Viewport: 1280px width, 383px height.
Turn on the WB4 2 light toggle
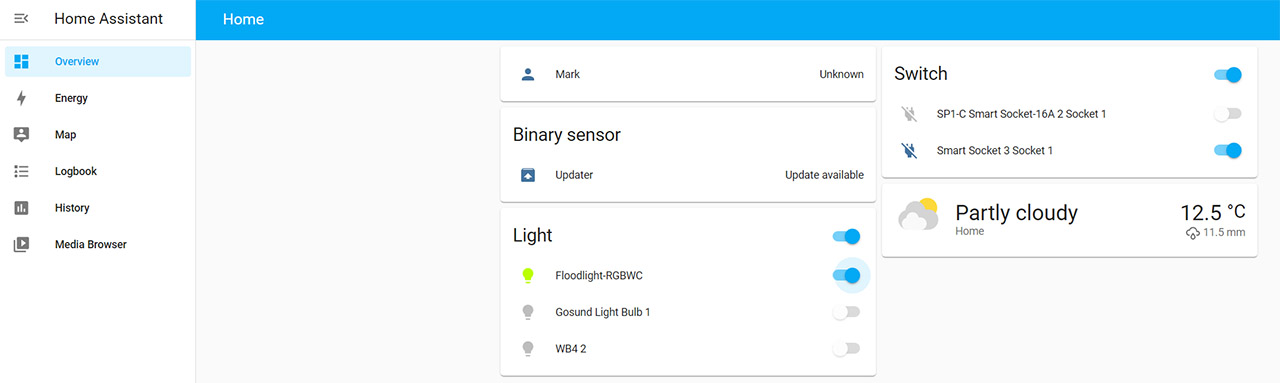846,349
